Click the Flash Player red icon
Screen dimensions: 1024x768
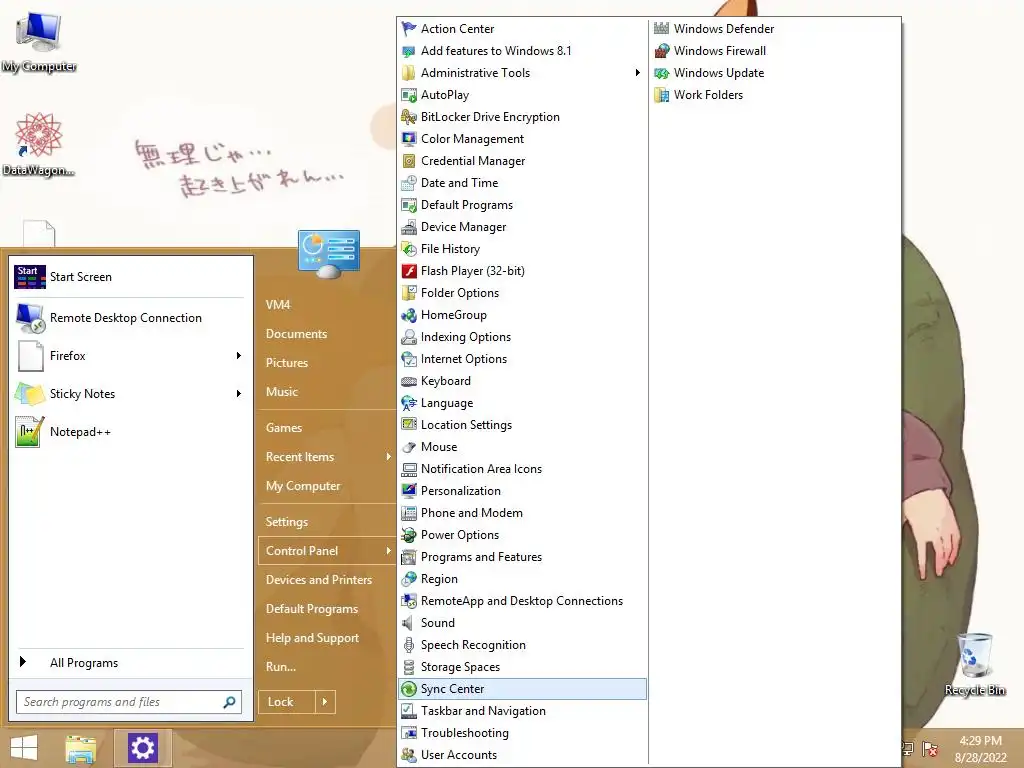click(409, 271)
